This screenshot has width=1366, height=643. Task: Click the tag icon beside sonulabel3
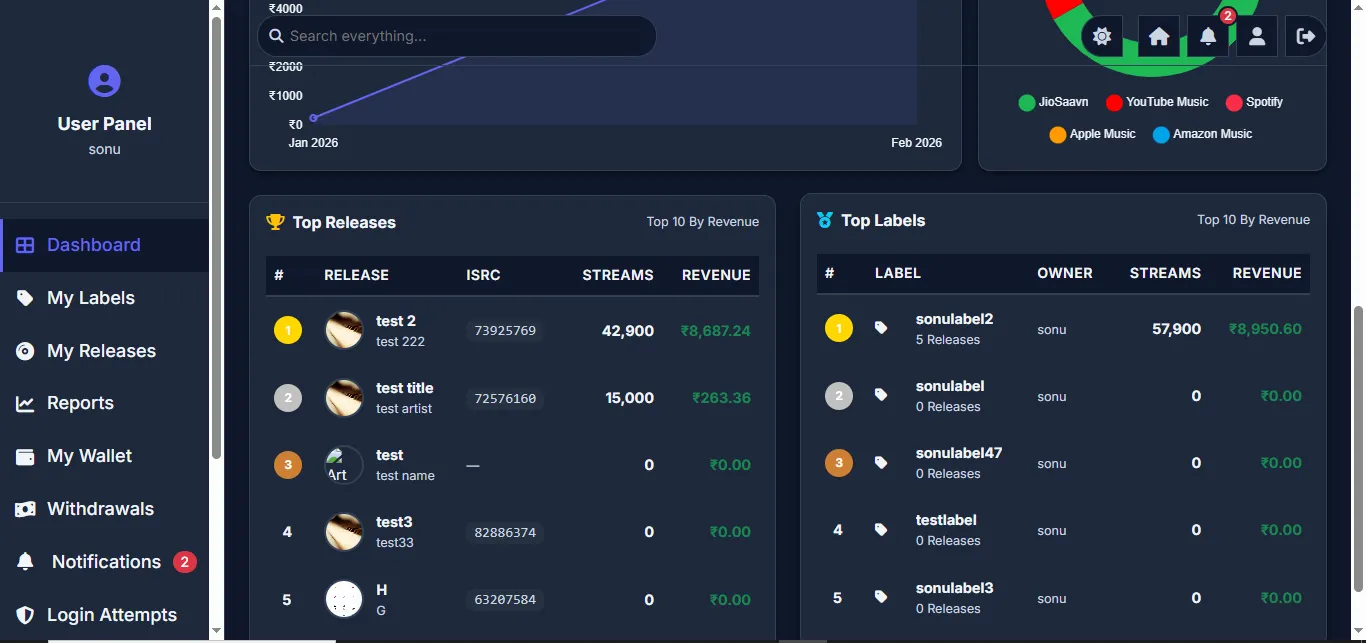pyautogui.click(x=881, y=597)
